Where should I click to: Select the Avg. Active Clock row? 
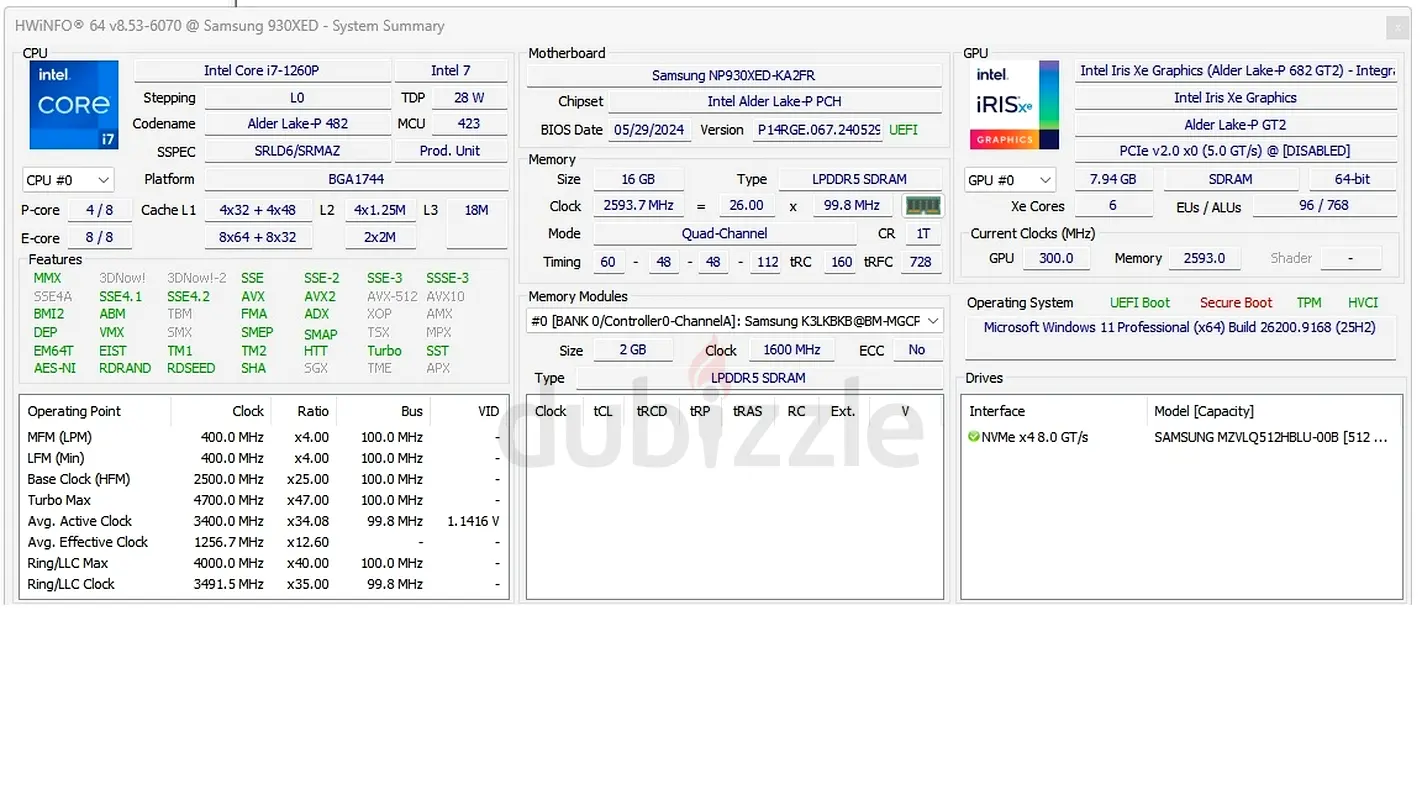[x=264, y=521]
